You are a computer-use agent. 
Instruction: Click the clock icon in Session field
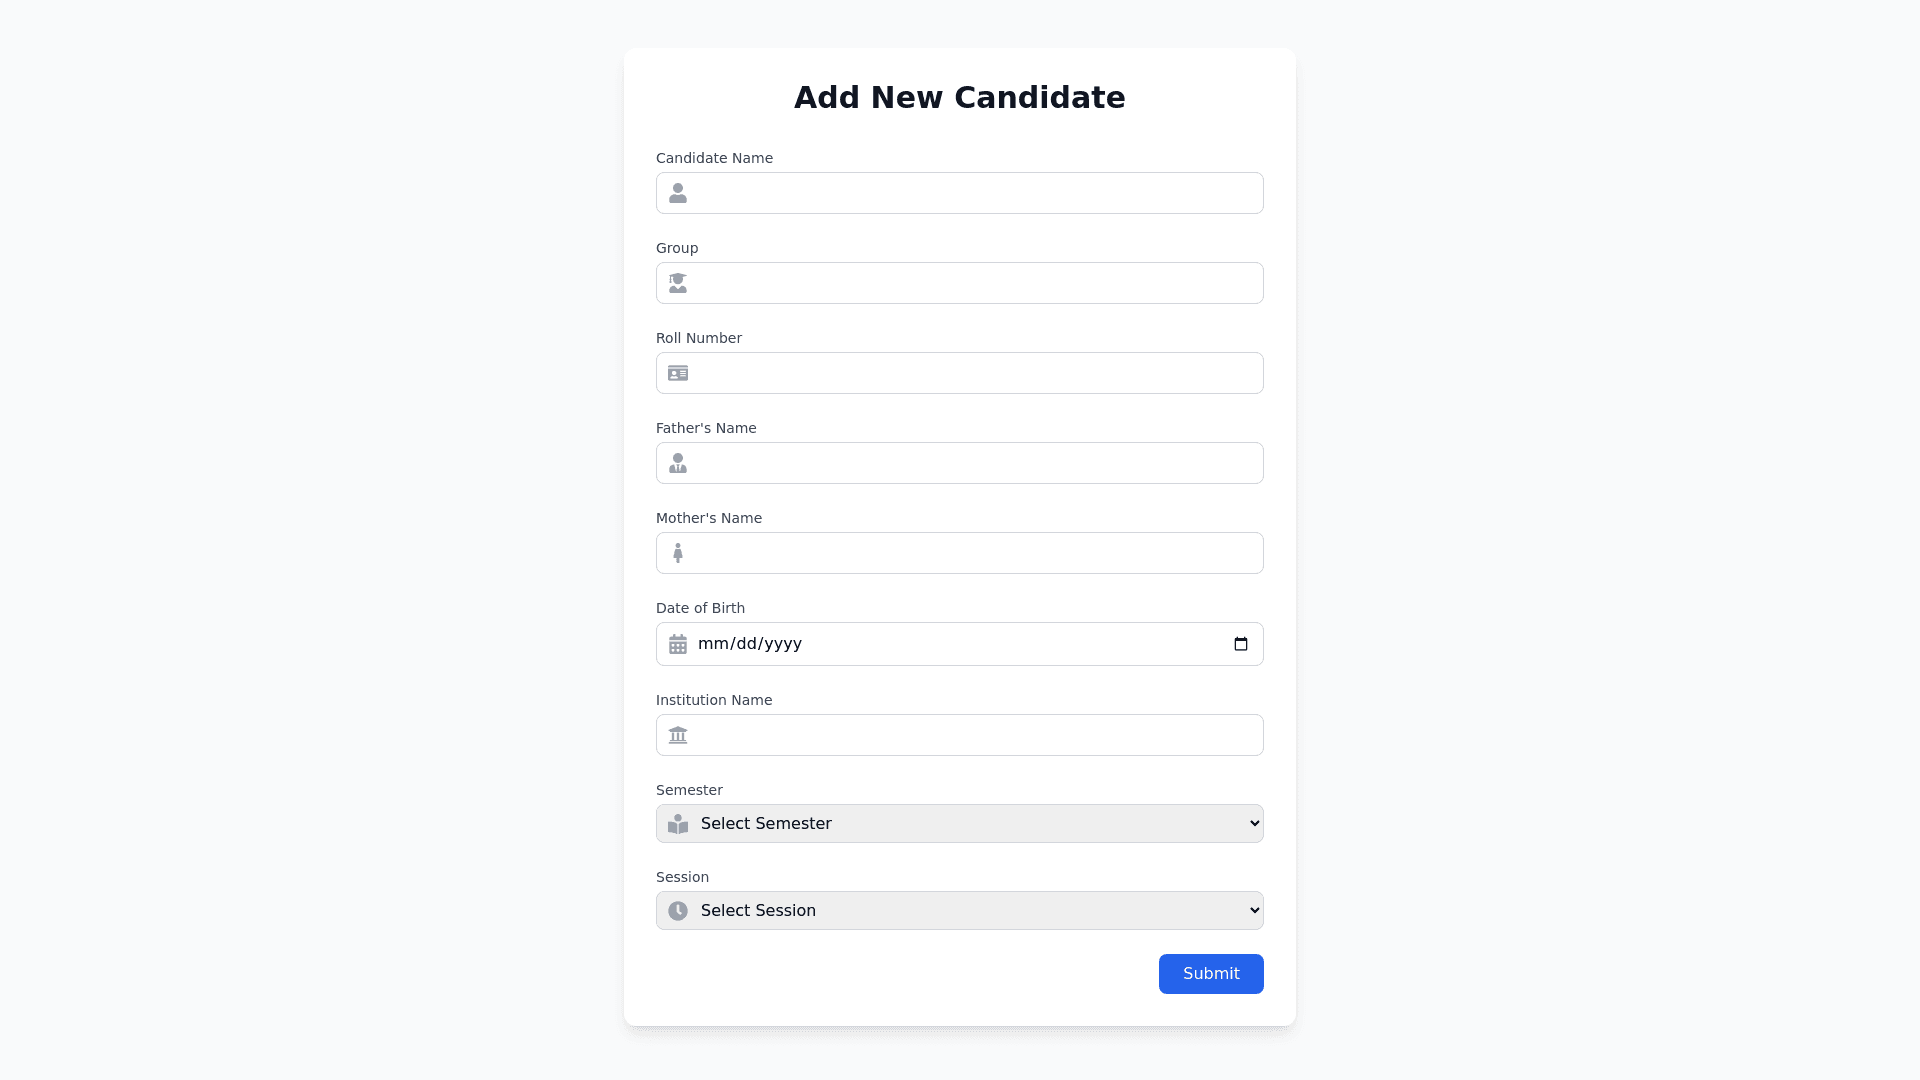pyautogui.click(x=678, y=911)
